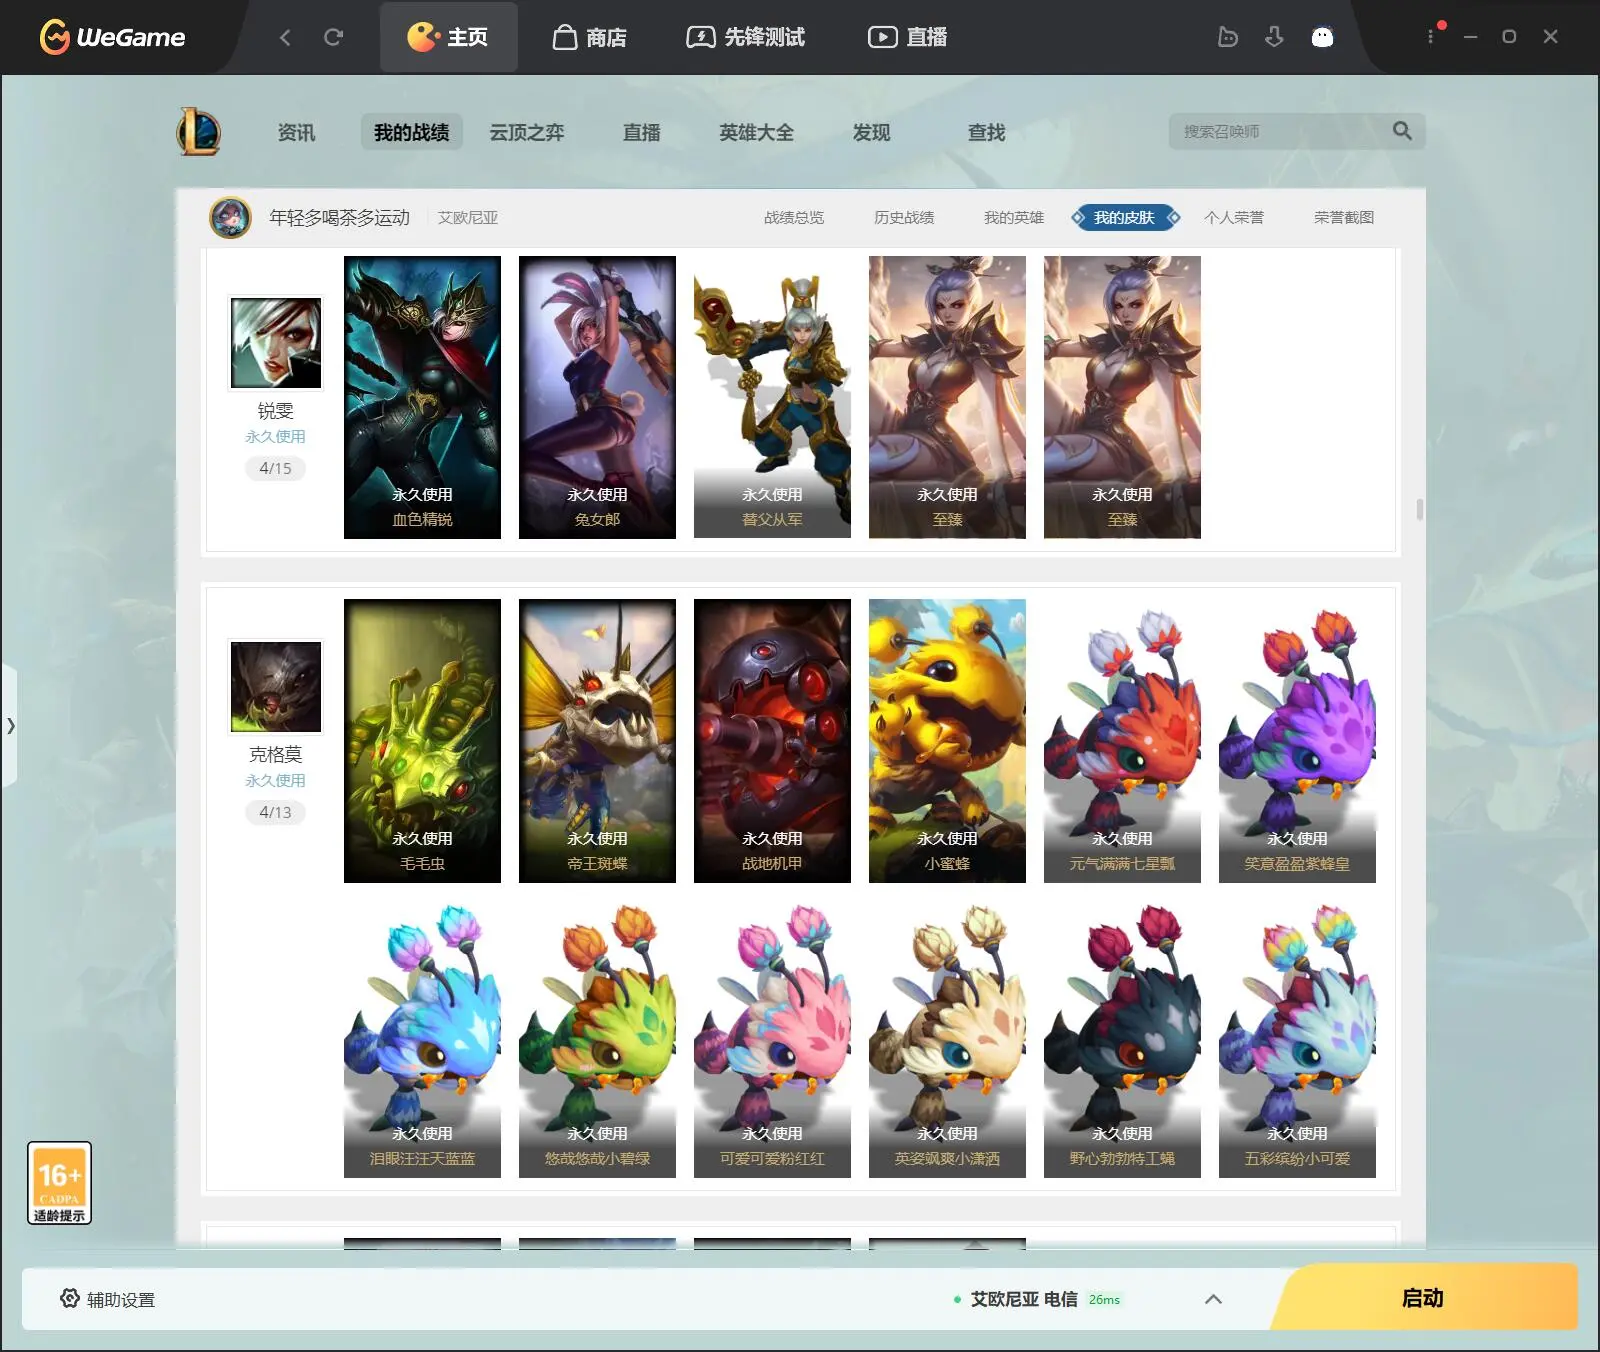
Task: Click the skin list scrollbar thumb
Action: click(x=1419, y=509)
